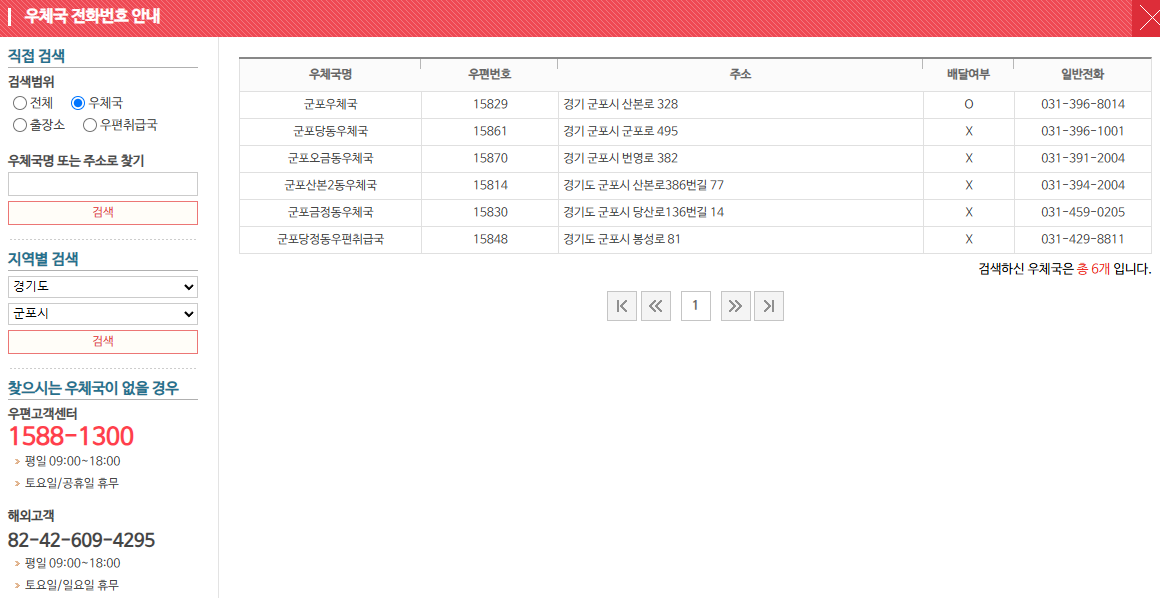This screenshot has height=598, width=1160.
Task: Select the 군포금정동우체국 row name
Action: coord(331,212)
